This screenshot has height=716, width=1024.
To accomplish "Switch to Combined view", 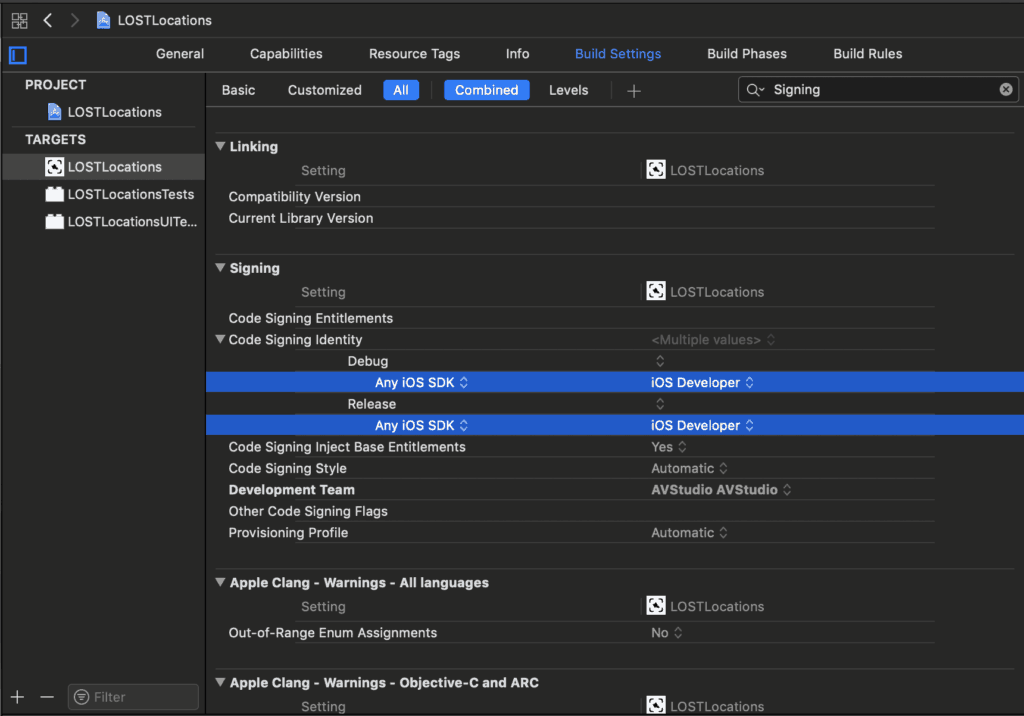I will (487, 90).
